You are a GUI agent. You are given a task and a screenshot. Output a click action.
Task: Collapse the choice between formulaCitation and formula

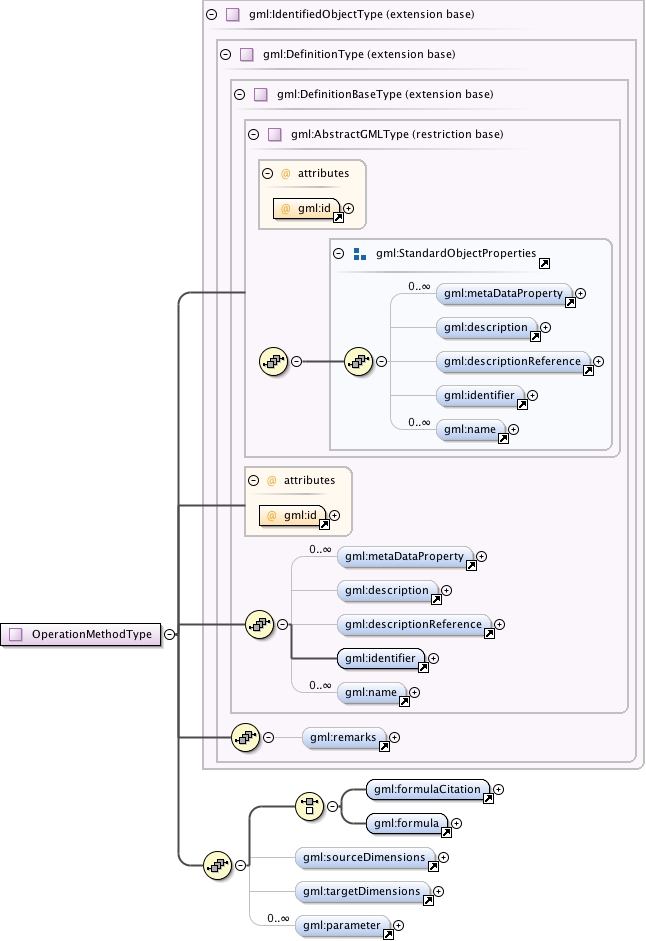click(x=333, y=806)
